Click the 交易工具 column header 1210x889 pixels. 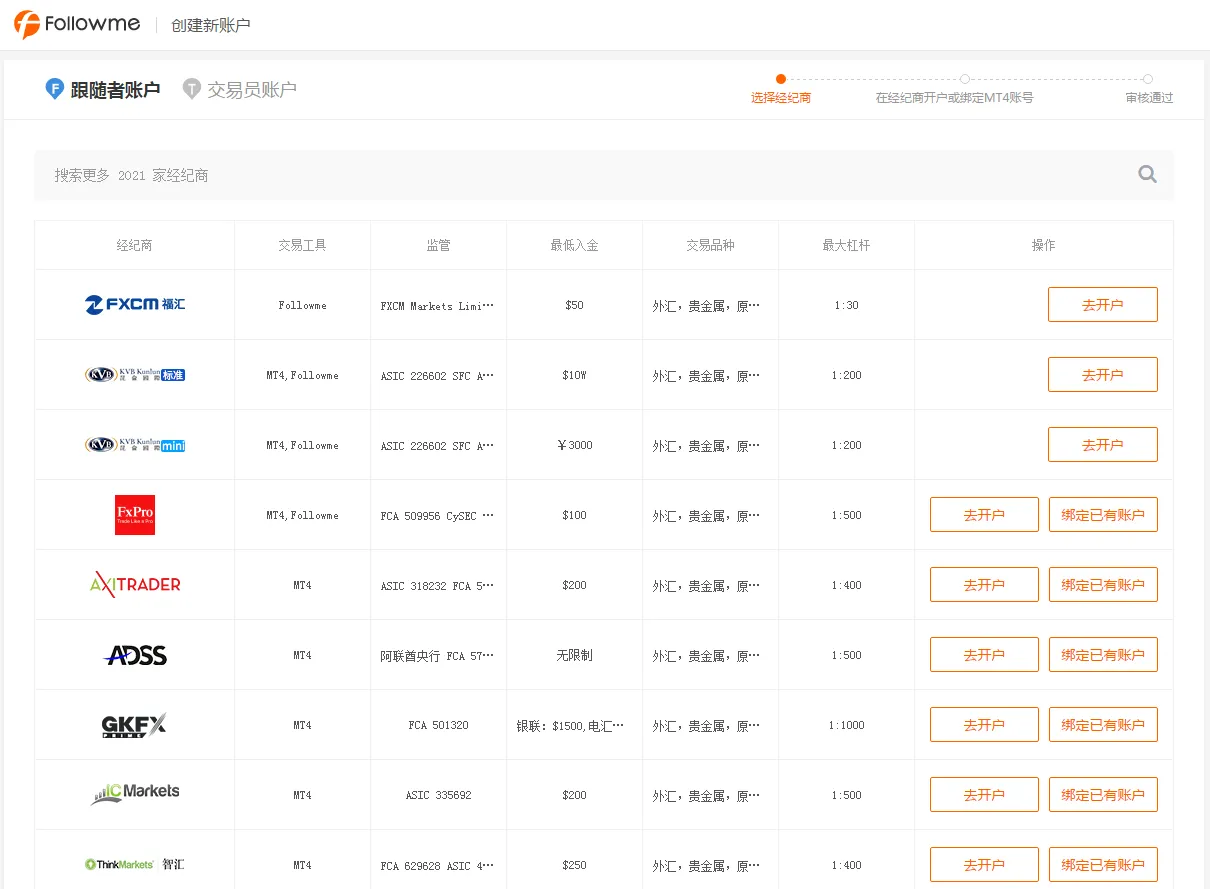point(302,245)
